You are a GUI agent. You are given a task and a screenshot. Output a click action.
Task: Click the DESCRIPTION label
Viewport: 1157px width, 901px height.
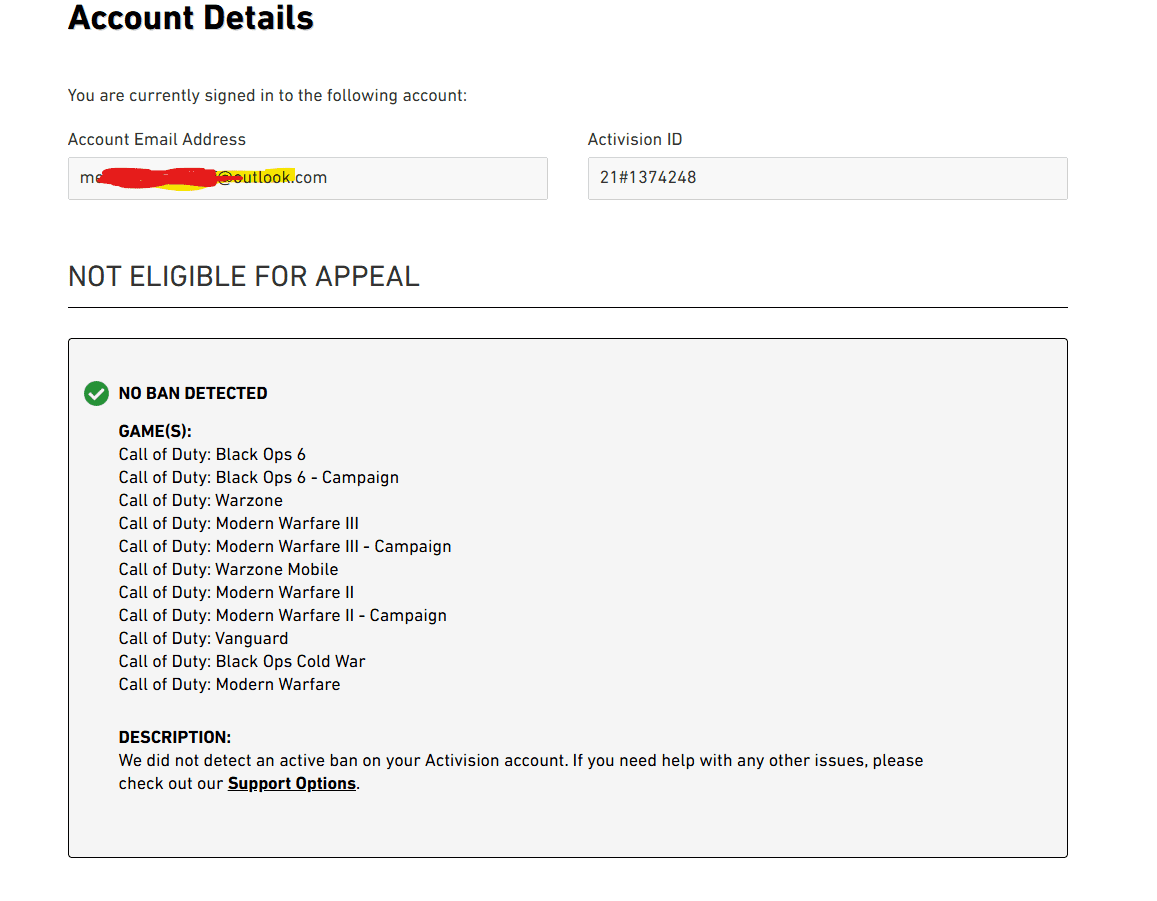(175, 737)
